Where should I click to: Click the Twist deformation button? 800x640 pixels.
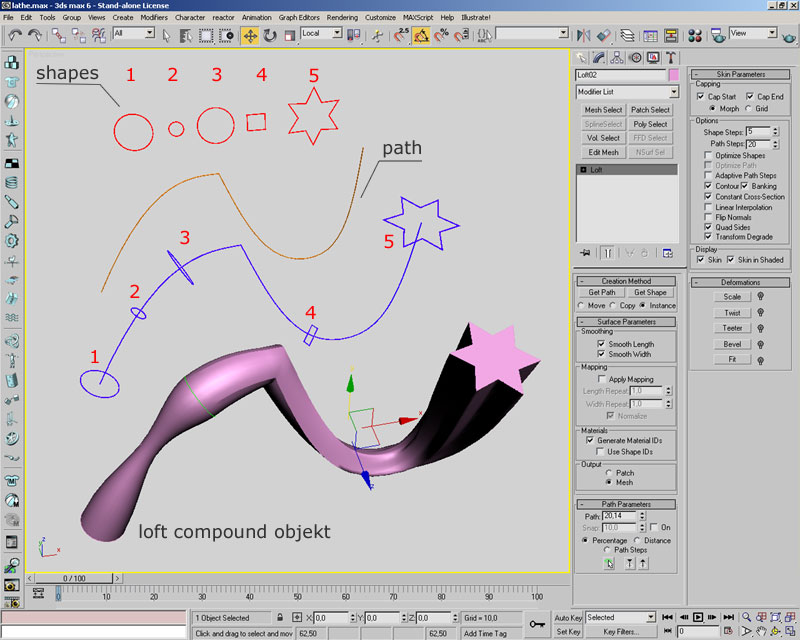click(733, 312)
